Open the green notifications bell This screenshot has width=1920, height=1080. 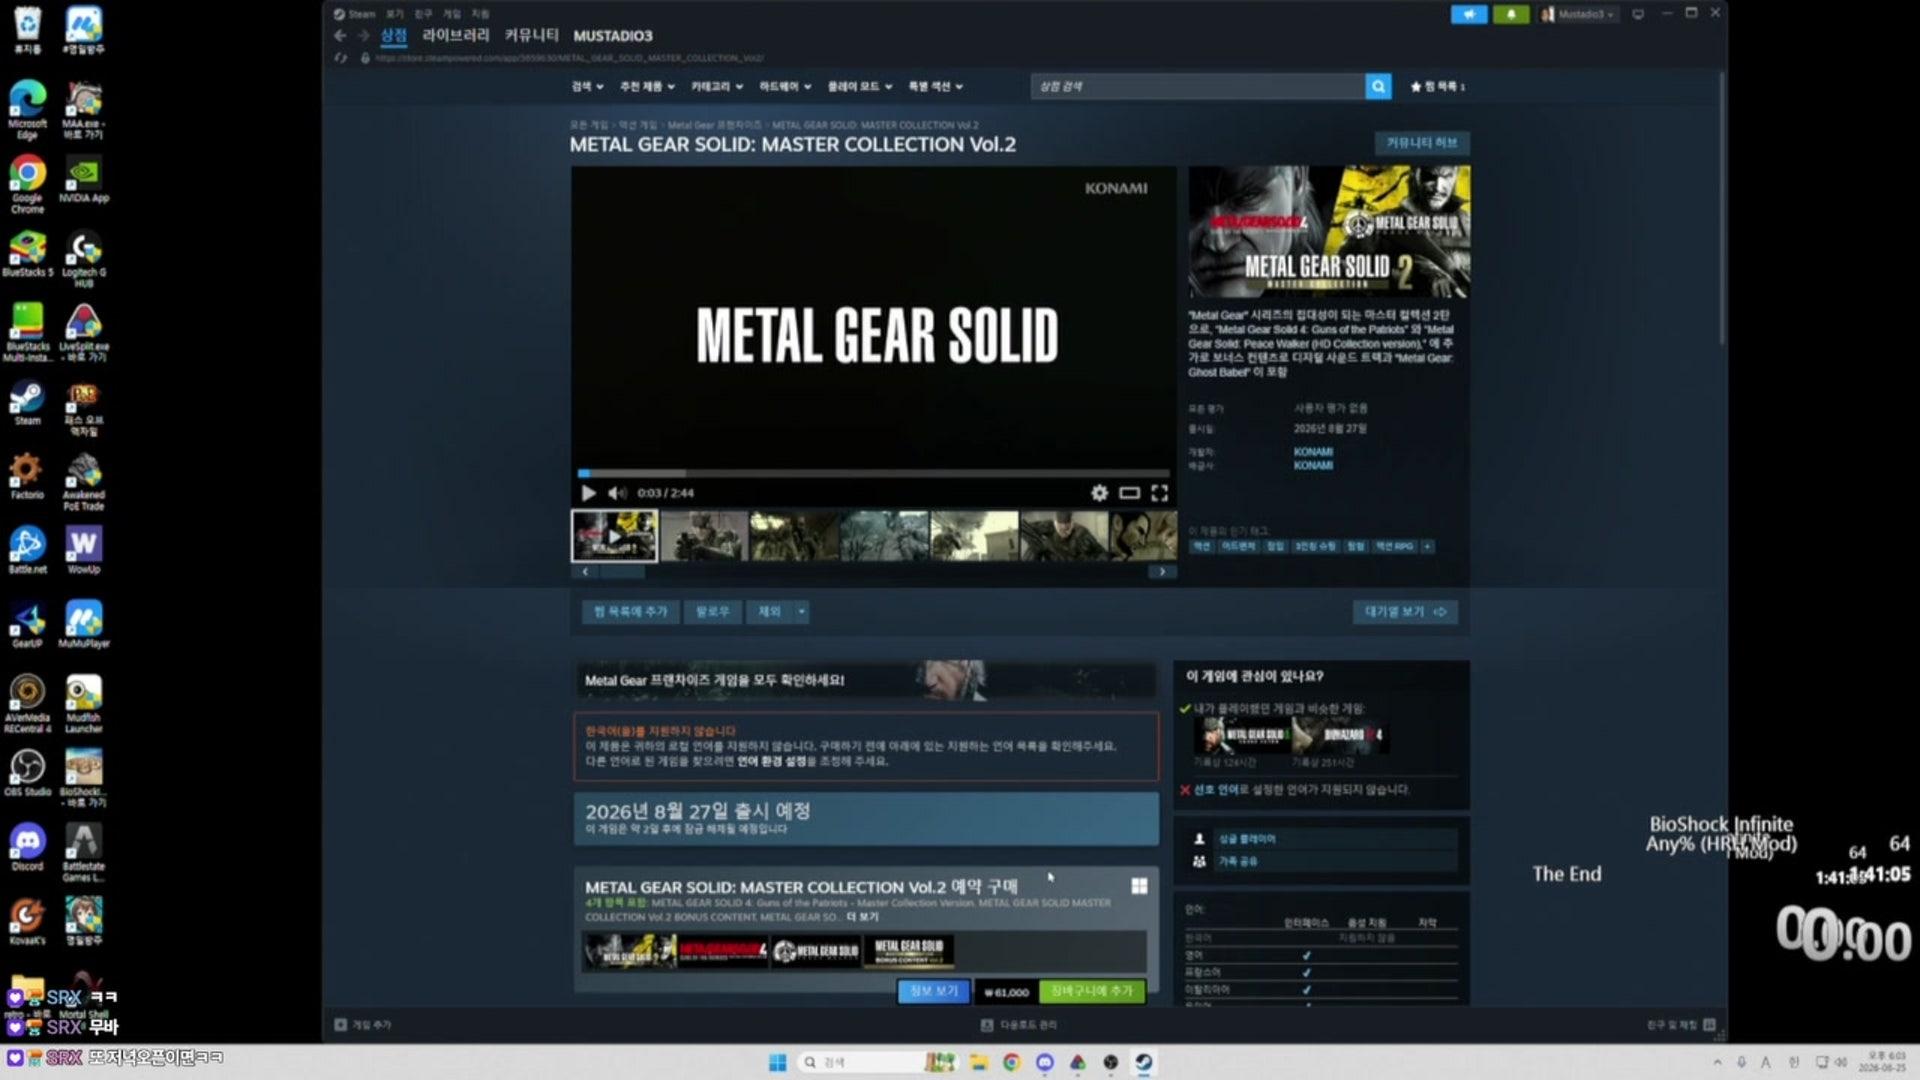tap(1511, 14)
